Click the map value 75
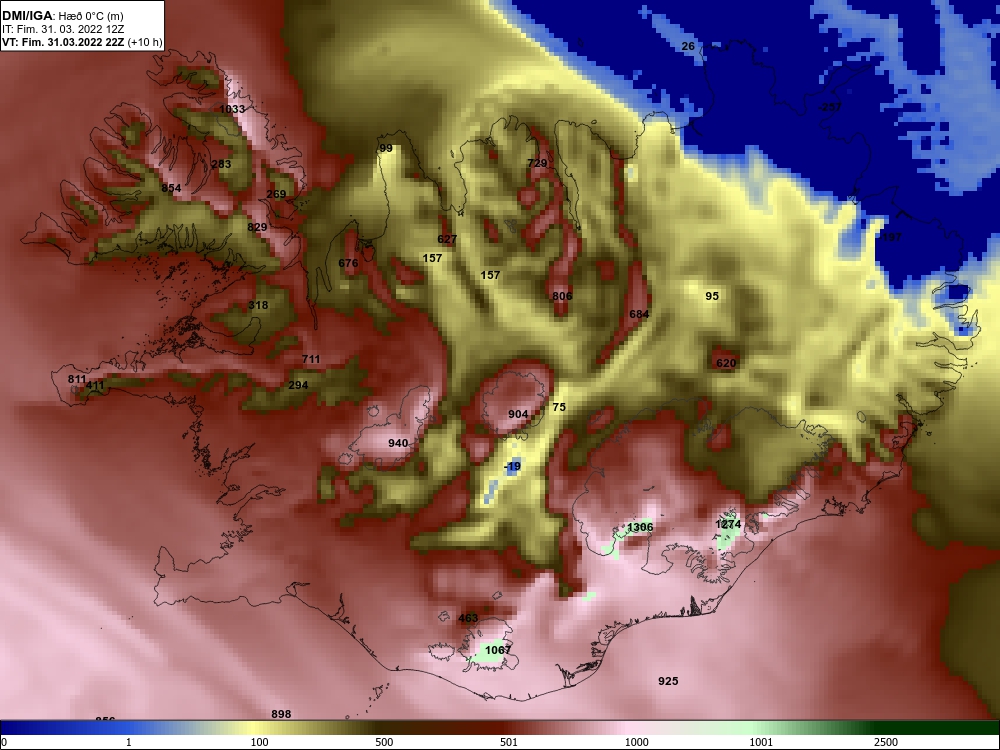 [559, 408]
